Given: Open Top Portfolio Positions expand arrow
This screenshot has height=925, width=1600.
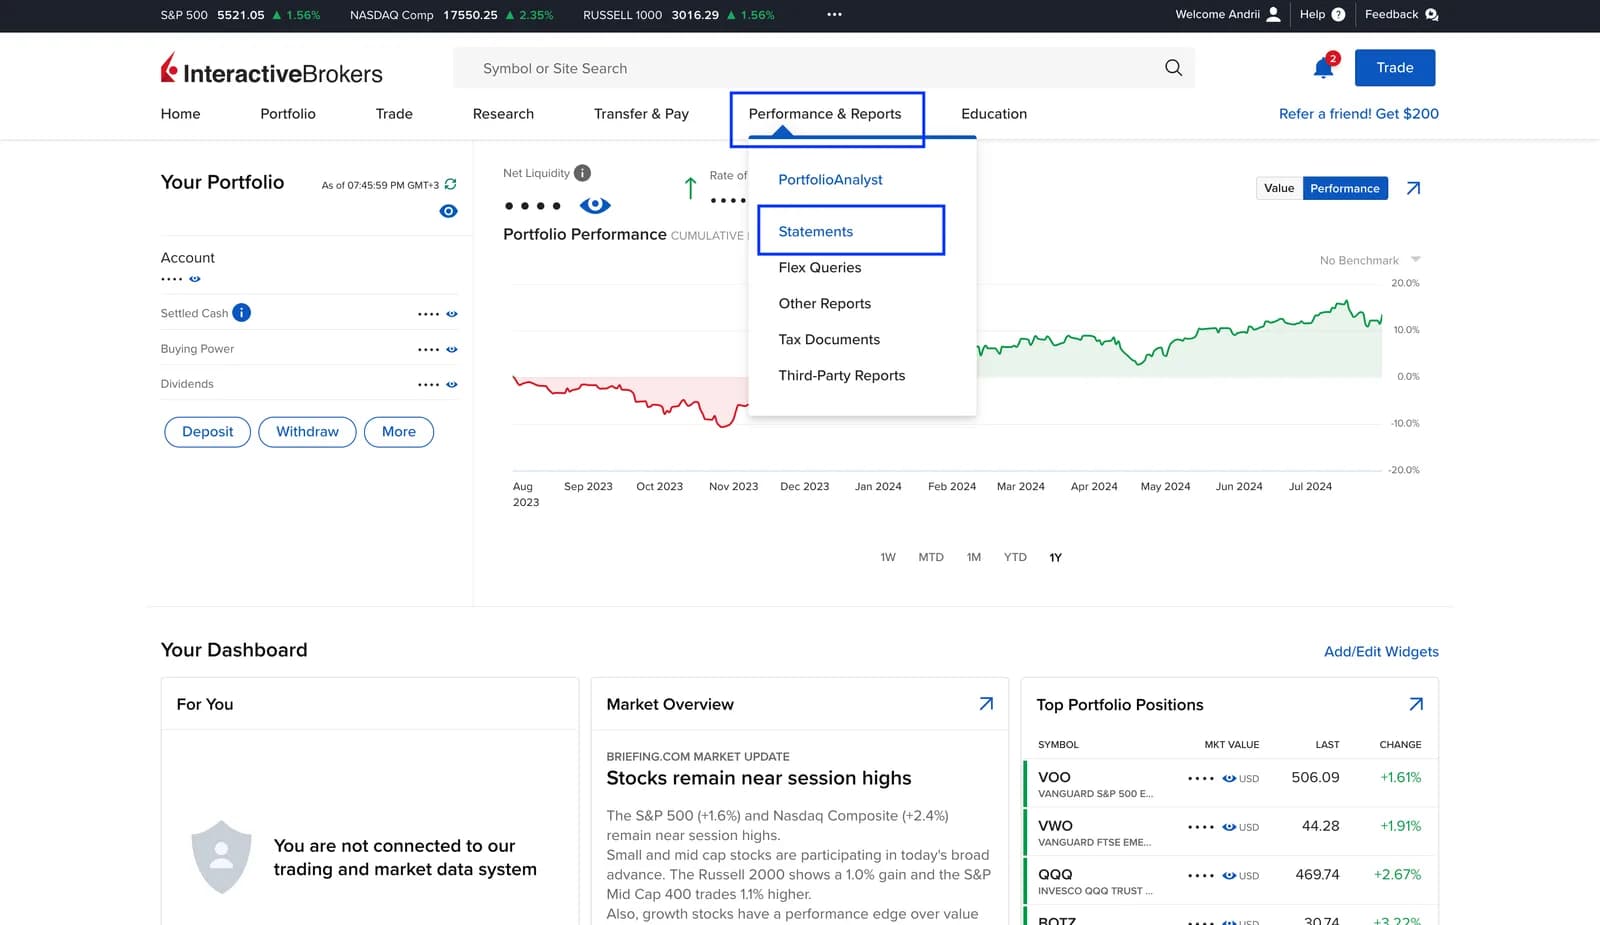Looking at the screenshot, I should point(1416,704).
